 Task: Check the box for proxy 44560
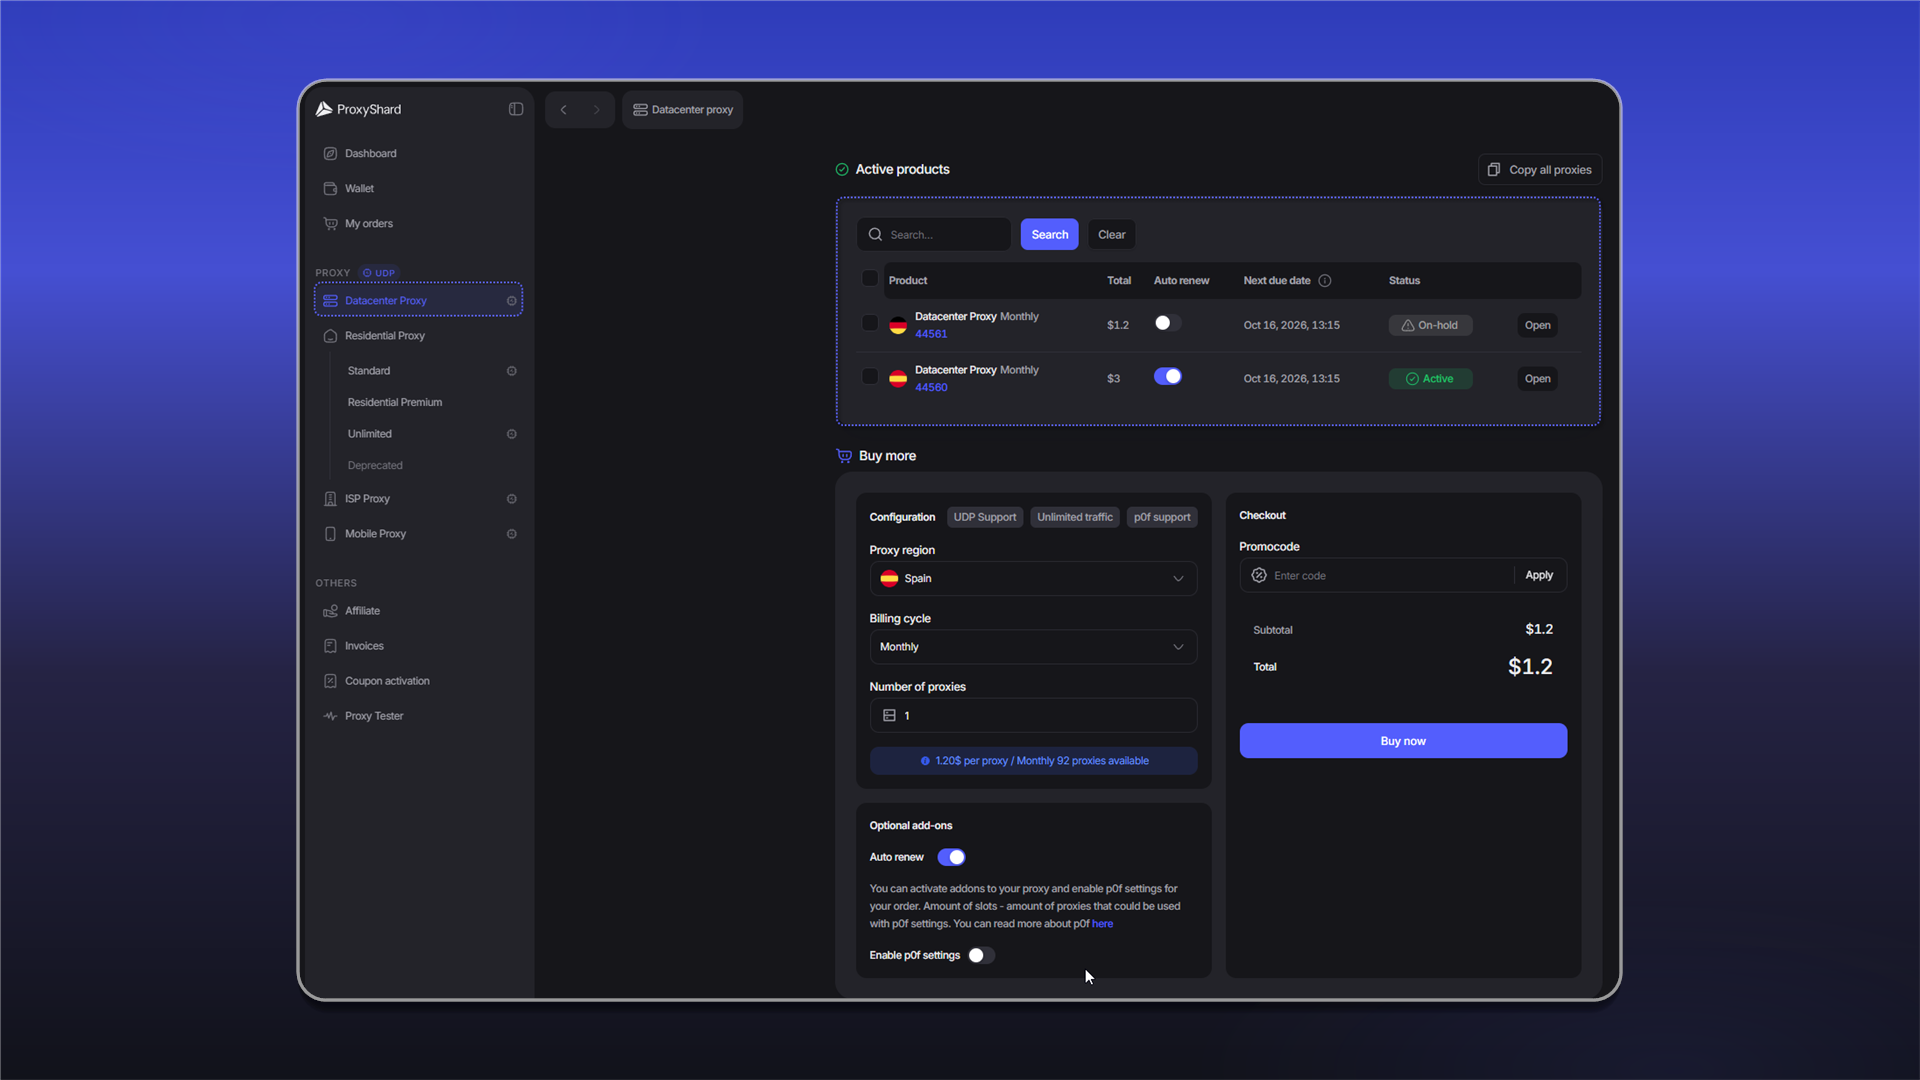pyautogui.click(x=870, y=377)
